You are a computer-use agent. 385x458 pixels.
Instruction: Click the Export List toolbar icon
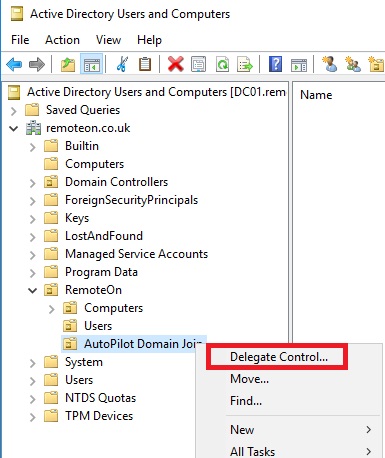(x=245, y=64)
